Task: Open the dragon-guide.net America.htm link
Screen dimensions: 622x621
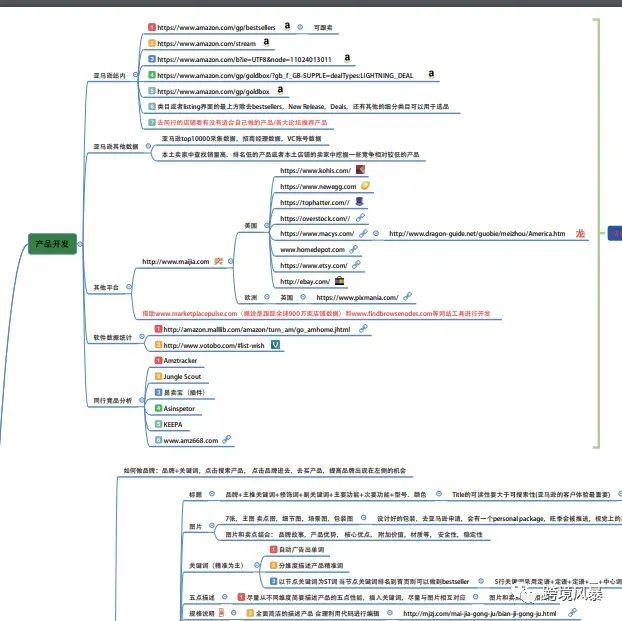Action: click(477, 233)
